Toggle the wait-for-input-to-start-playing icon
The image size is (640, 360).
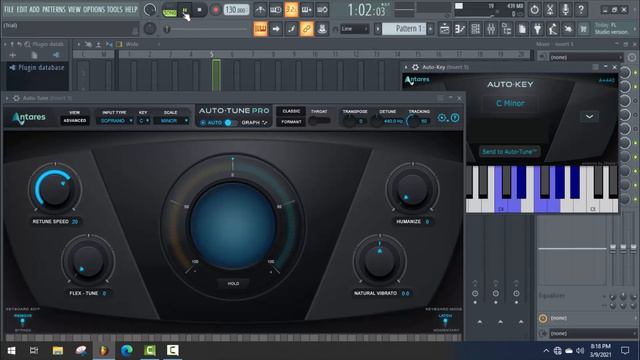[276, 10]
